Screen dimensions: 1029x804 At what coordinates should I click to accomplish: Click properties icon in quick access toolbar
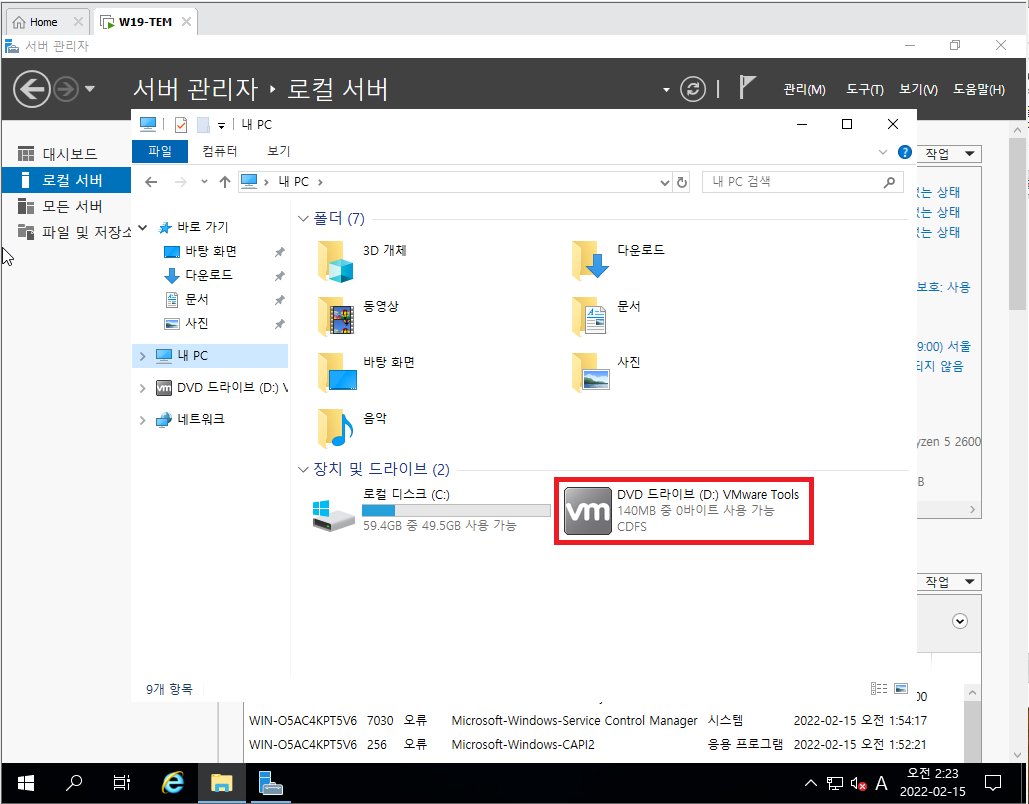180,125
